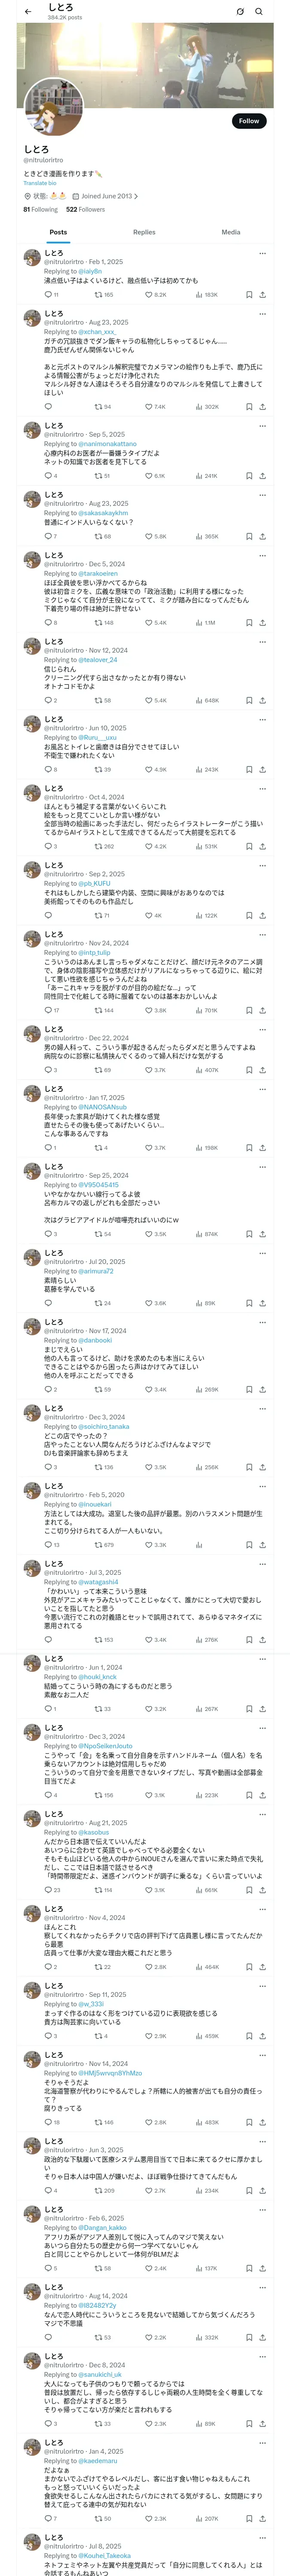Go back using the top-left arrow
Image resolution: width=290 pixels, height=2576 pixels.
(28, 11)
